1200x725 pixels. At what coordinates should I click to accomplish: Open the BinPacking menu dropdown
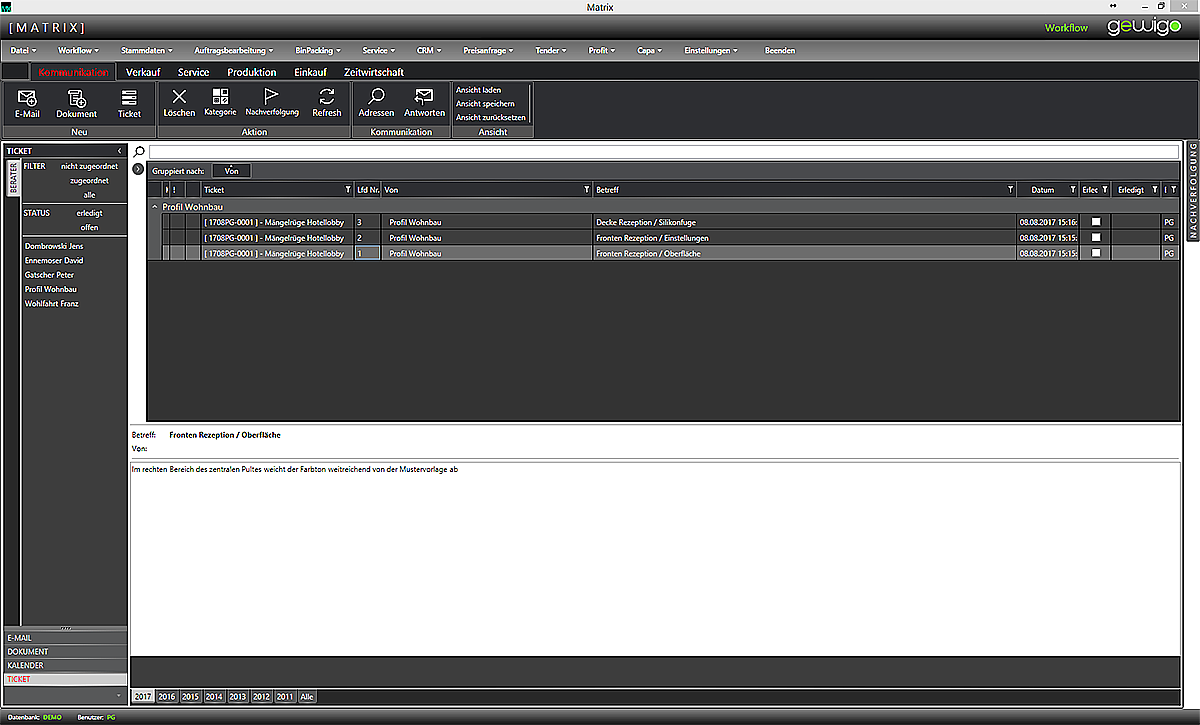[318, 50]
